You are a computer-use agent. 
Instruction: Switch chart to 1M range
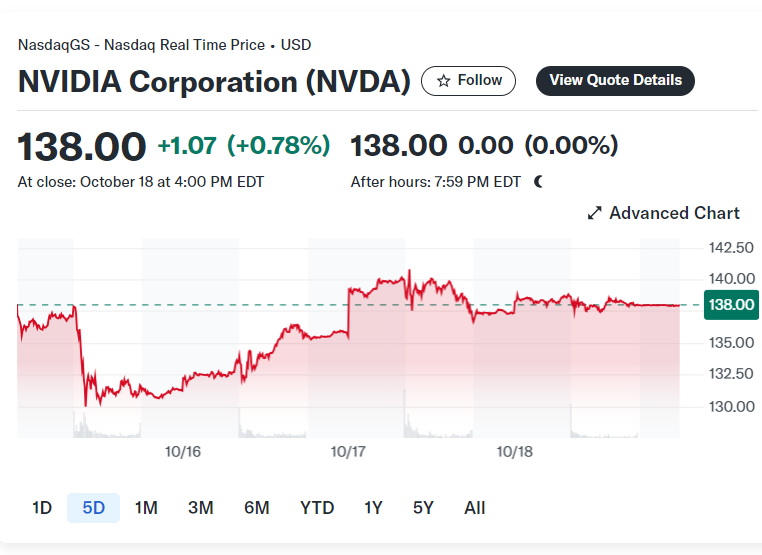(x=146, y=508)
